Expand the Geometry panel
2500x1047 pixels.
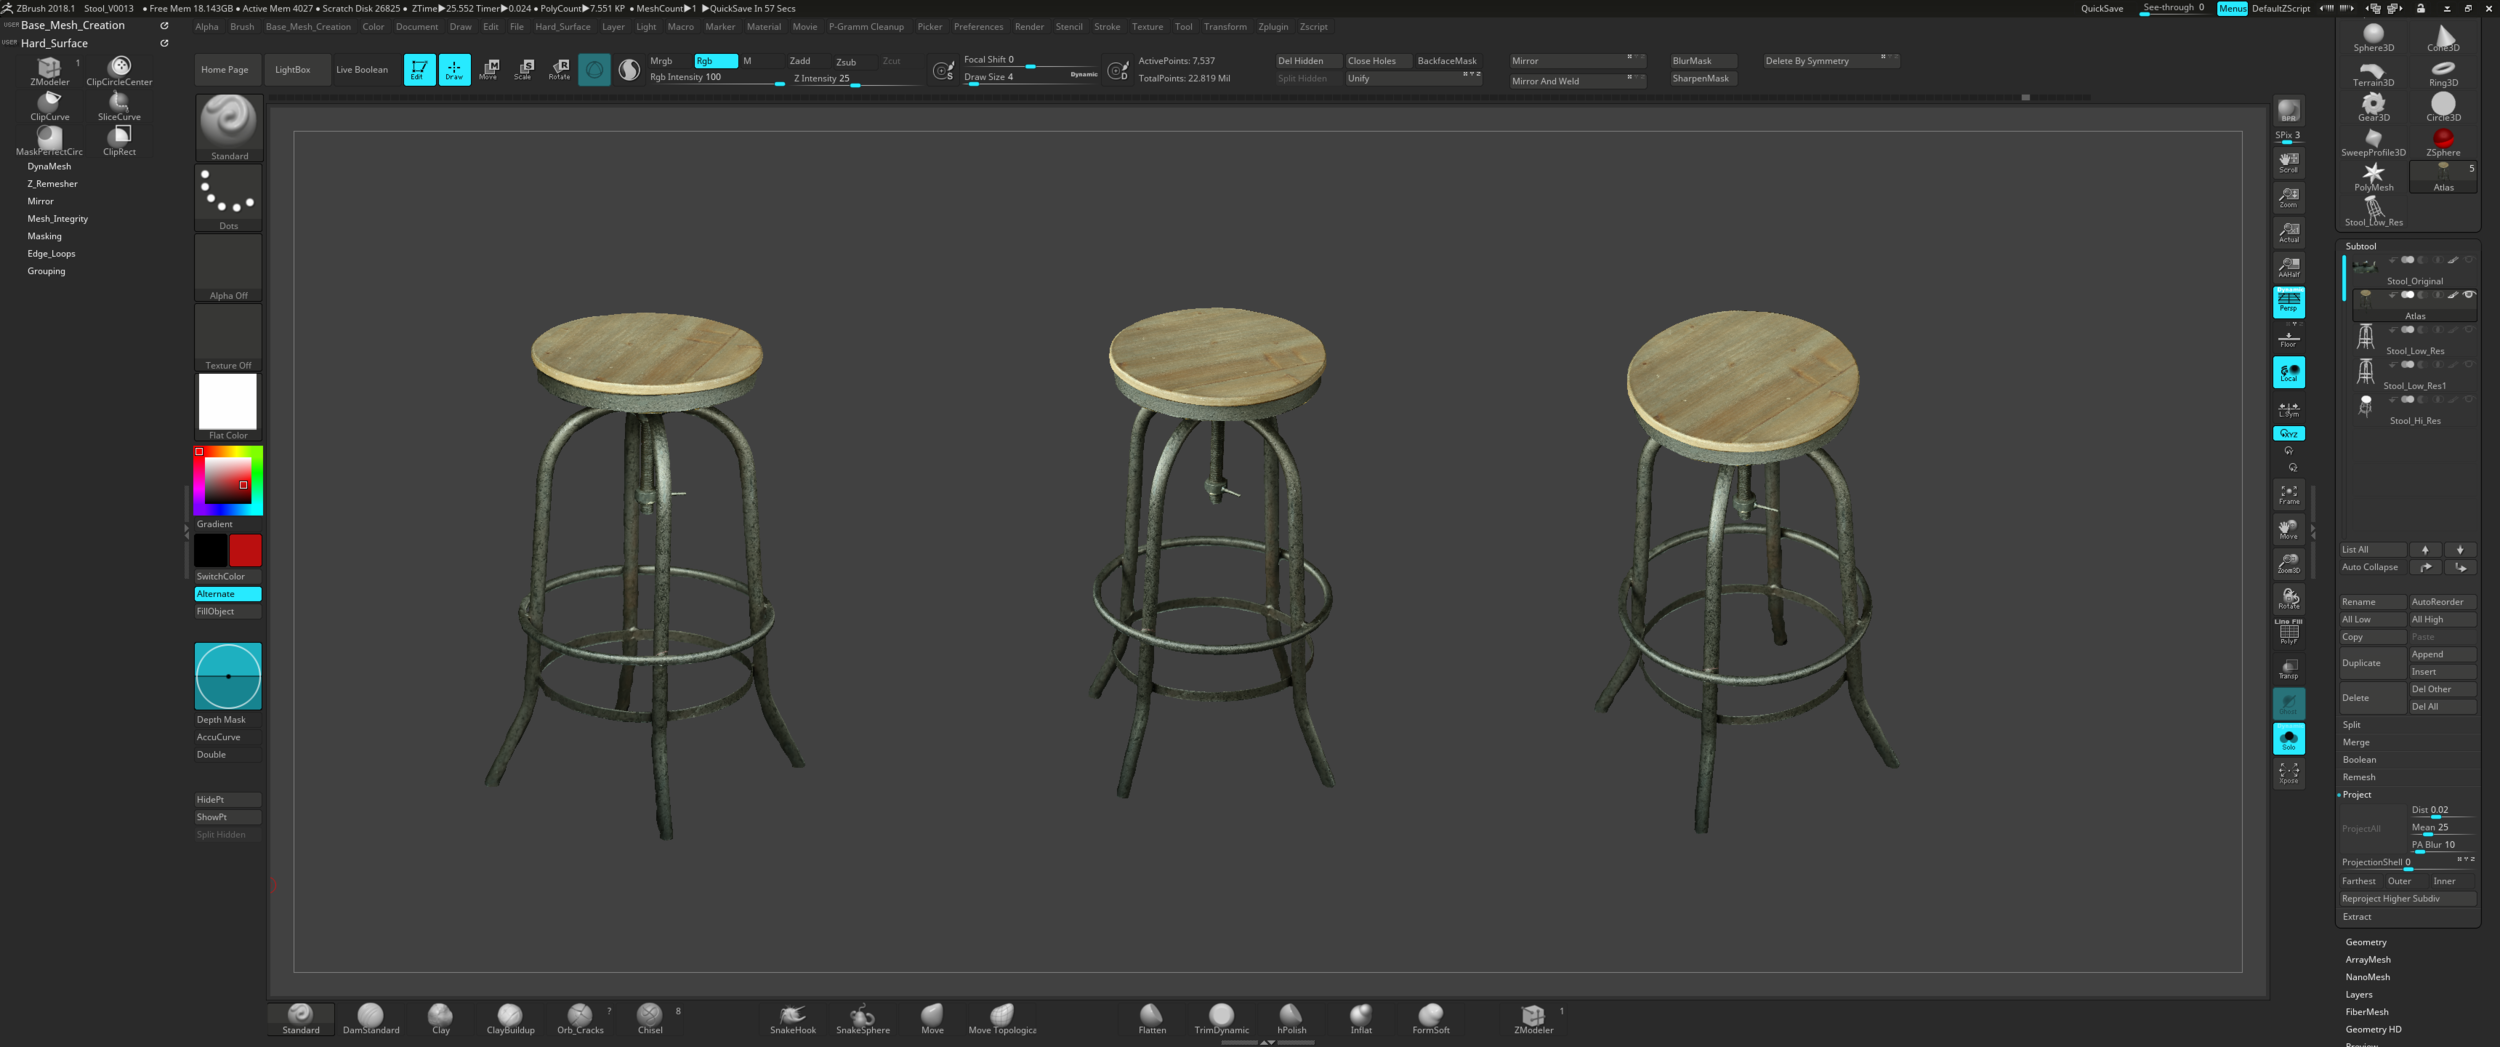[x=2367, y=941]
